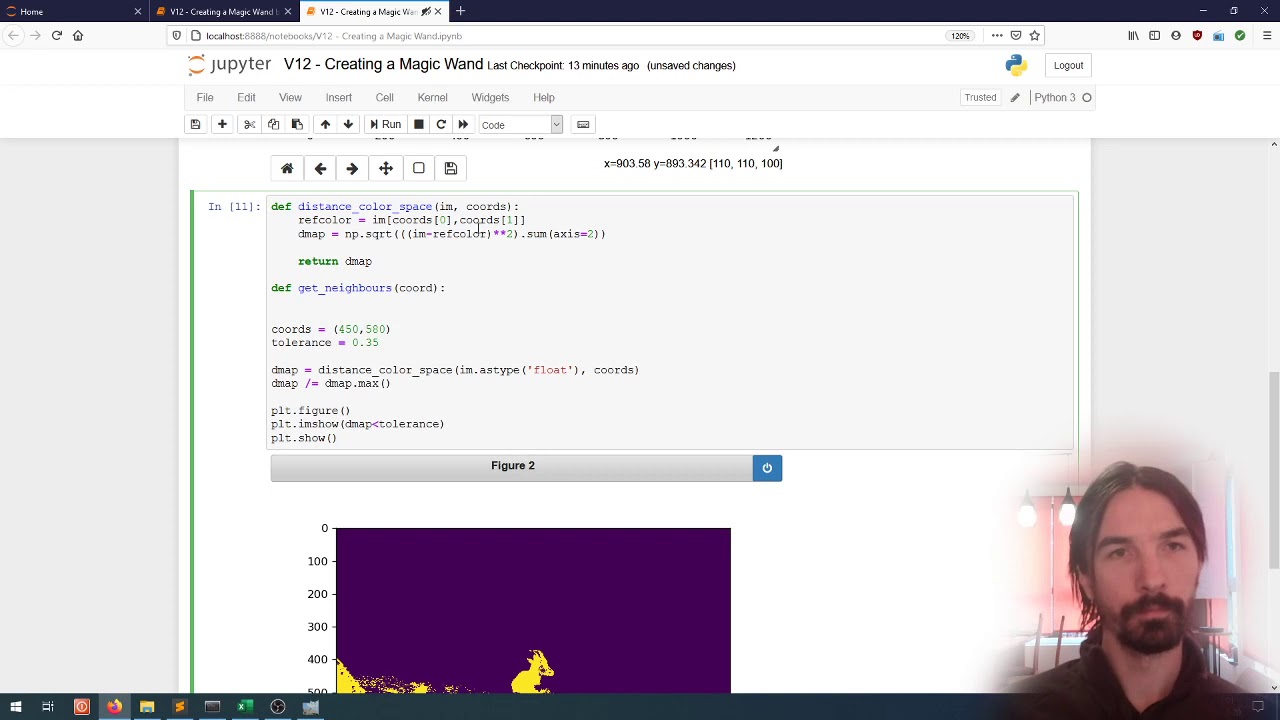
Task: Open the File menu
Action: pyautogui.click(x=205, y=97)
